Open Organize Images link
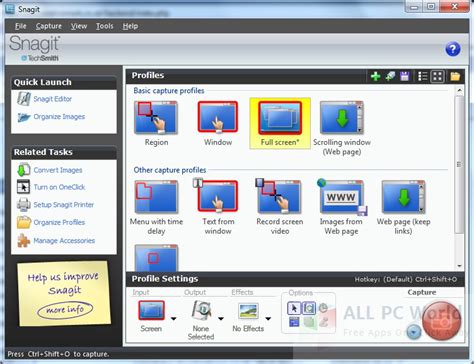This screenshot has height=364, width=474. (x=59, y=117)
